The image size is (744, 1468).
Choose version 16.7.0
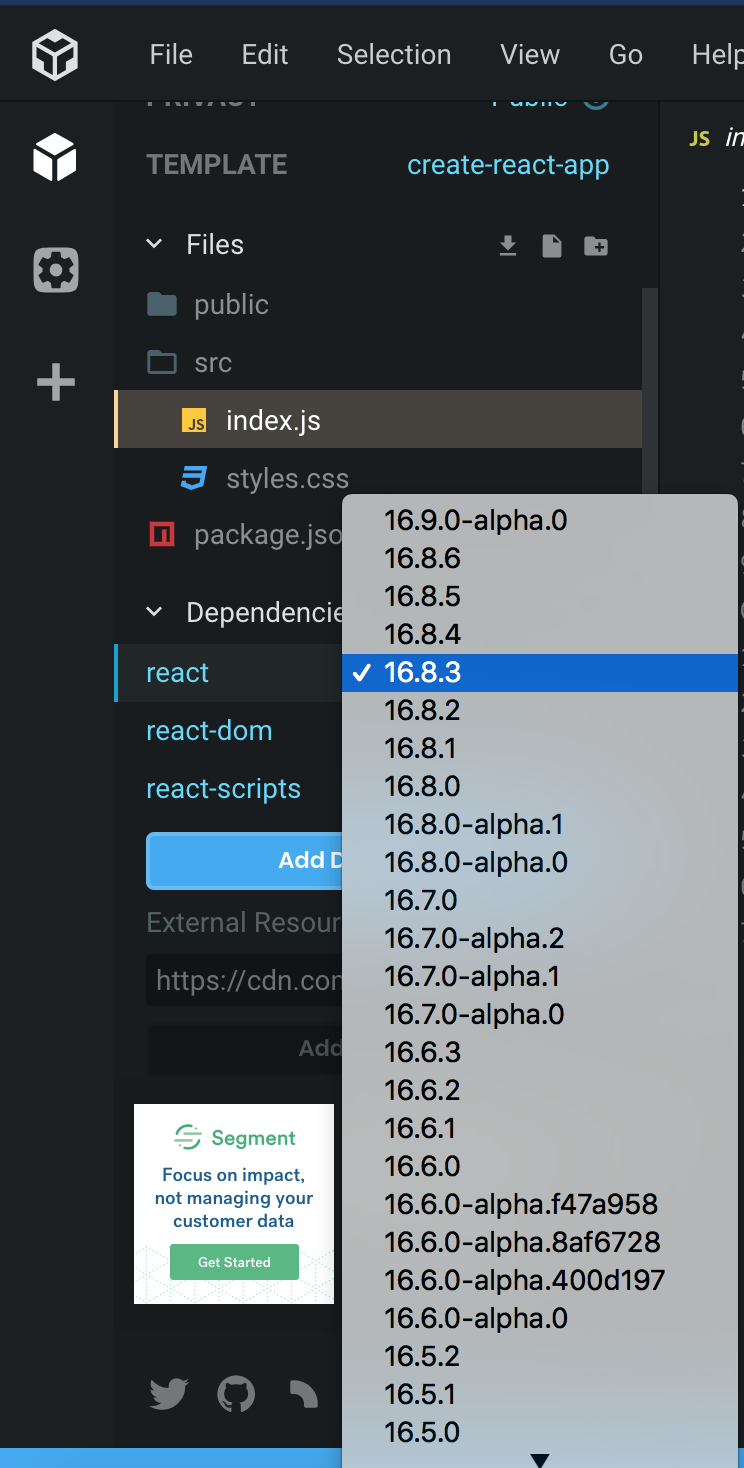[x=540, y=900]
